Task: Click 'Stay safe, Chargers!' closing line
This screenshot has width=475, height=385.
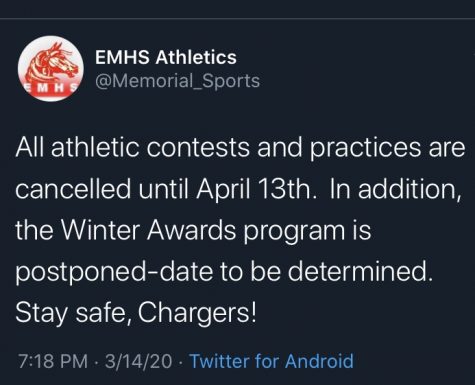Action: coord(136,314)
